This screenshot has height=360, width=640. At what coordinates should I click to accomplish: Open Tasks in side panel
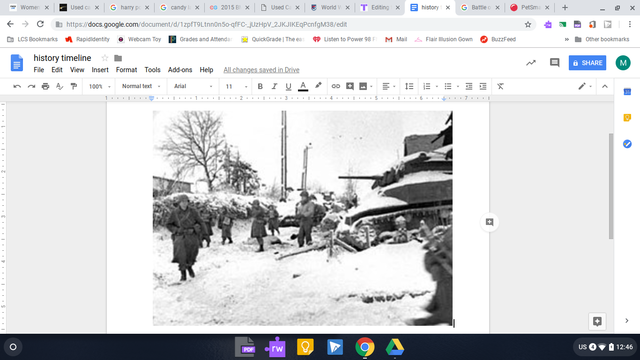[627, 144]
